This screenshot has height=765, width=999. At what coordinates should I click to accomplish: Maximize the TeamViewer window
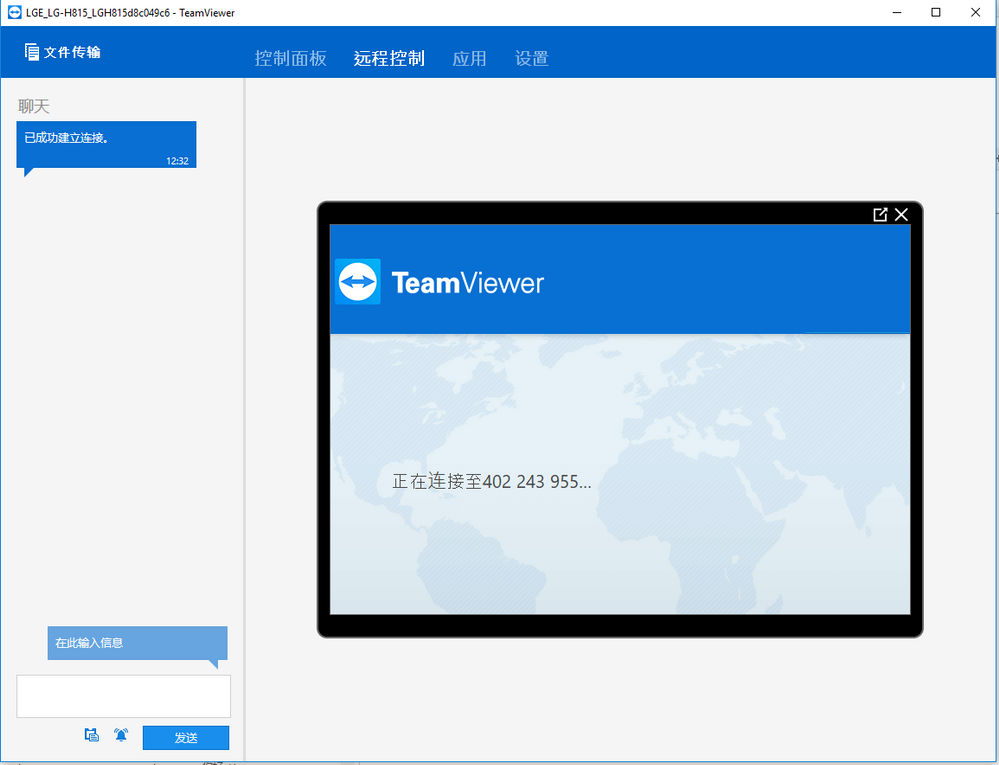coord(936,13)
